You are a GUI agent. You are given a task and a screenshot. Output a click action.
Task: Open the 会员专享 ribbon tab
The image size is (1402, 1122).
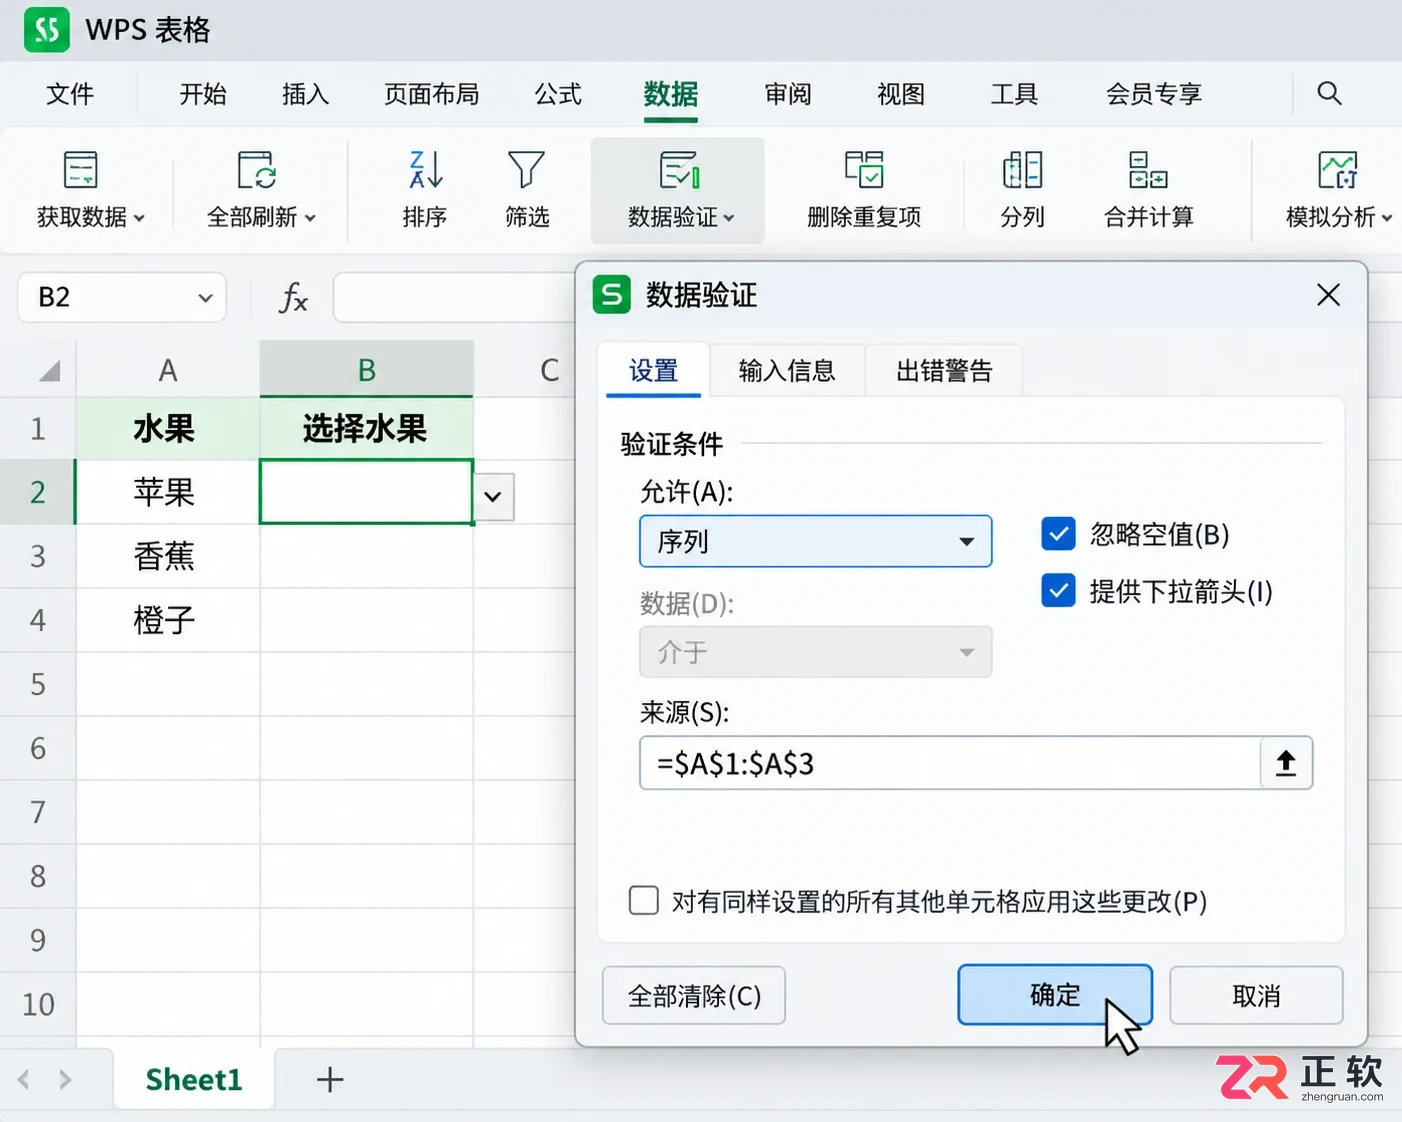point(1153,94)
